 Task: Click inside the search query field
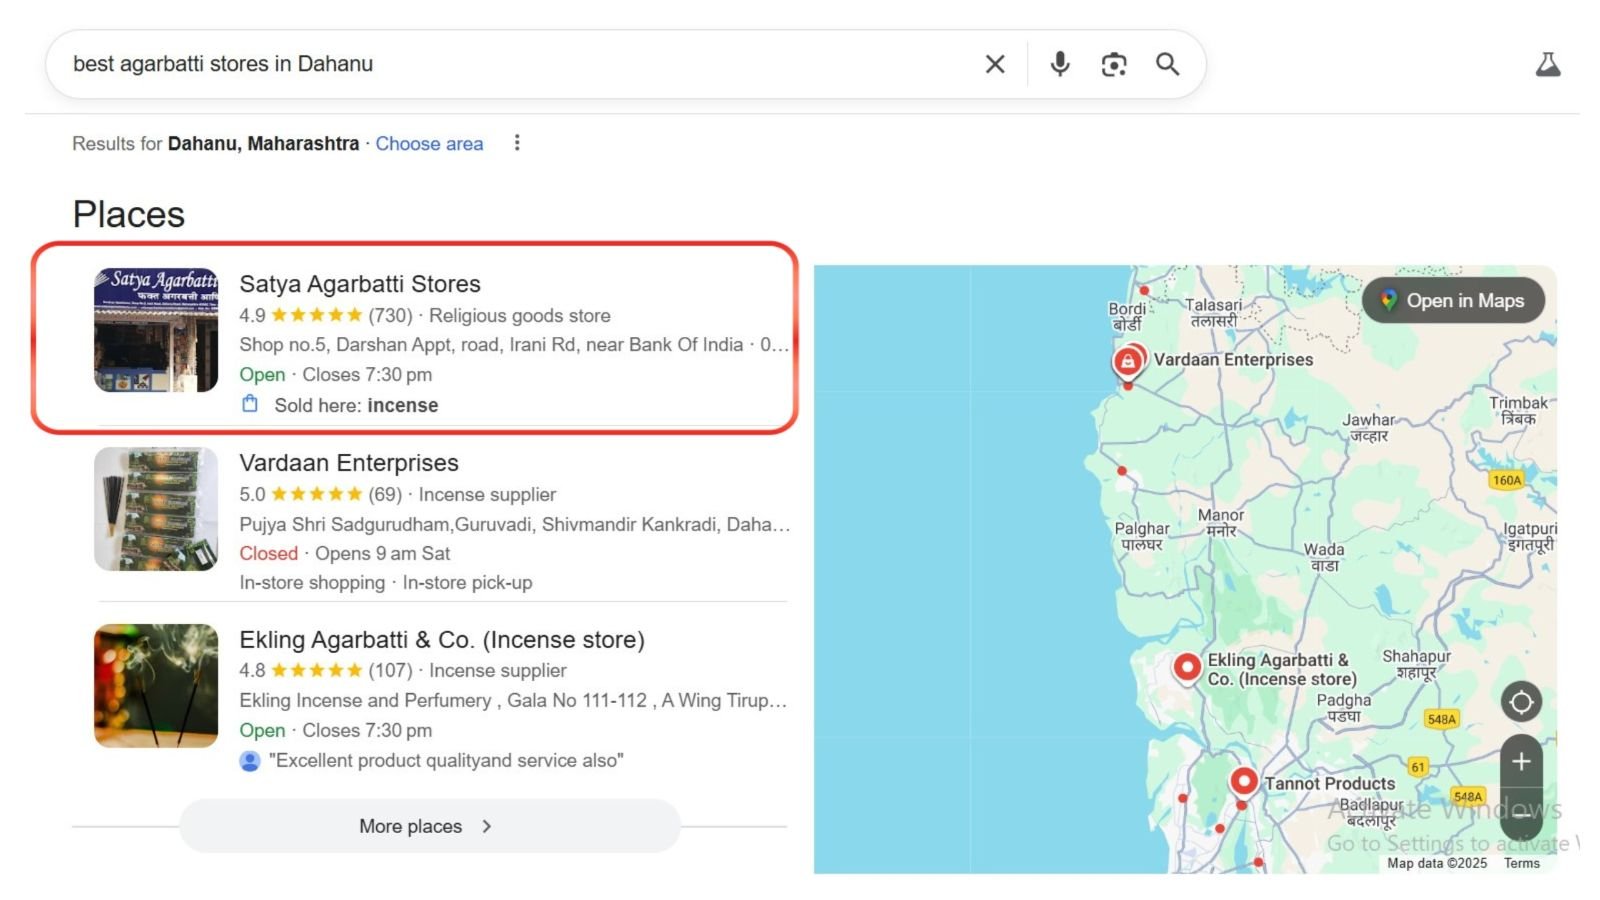pos(500,64)
